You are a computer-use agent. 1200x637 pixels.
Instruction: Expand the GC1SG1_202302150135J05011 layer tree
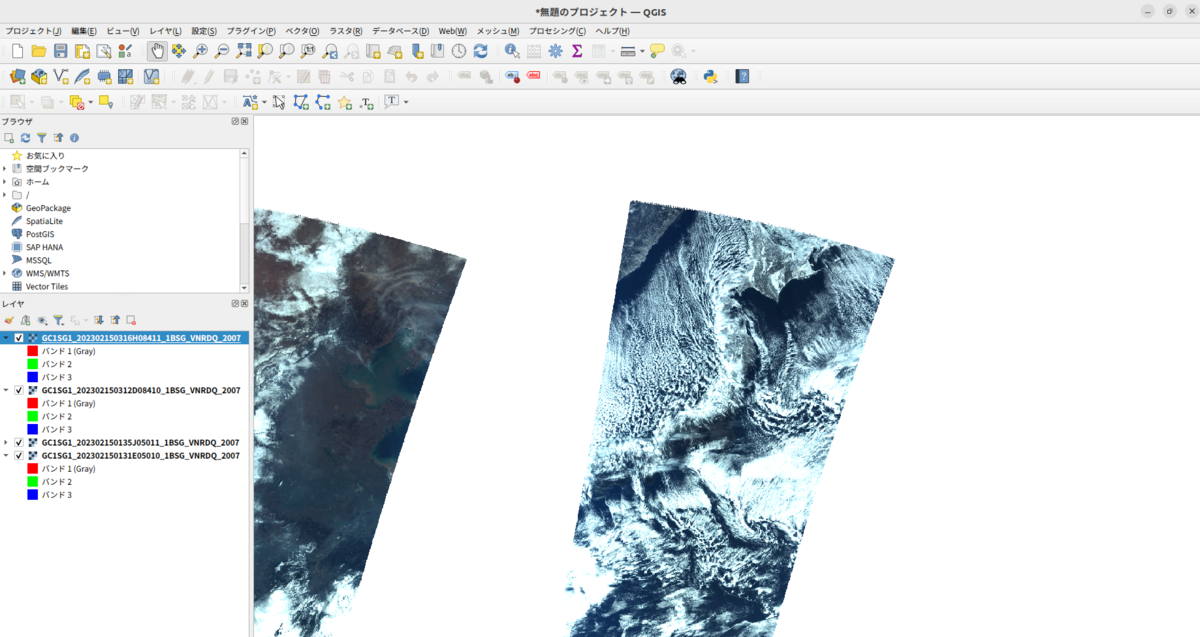point(6,442)
